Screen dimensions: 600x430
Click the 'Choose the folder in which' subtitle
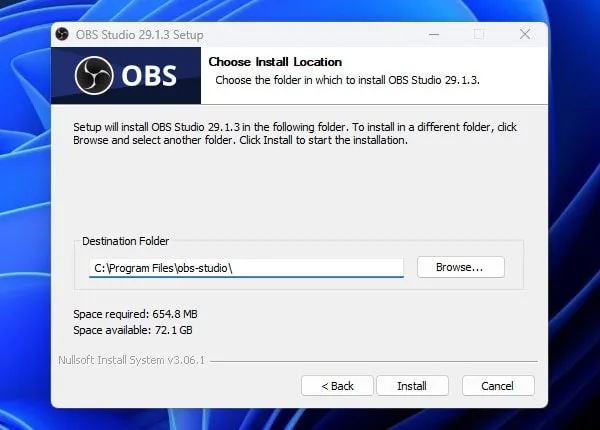click(347, 80)
